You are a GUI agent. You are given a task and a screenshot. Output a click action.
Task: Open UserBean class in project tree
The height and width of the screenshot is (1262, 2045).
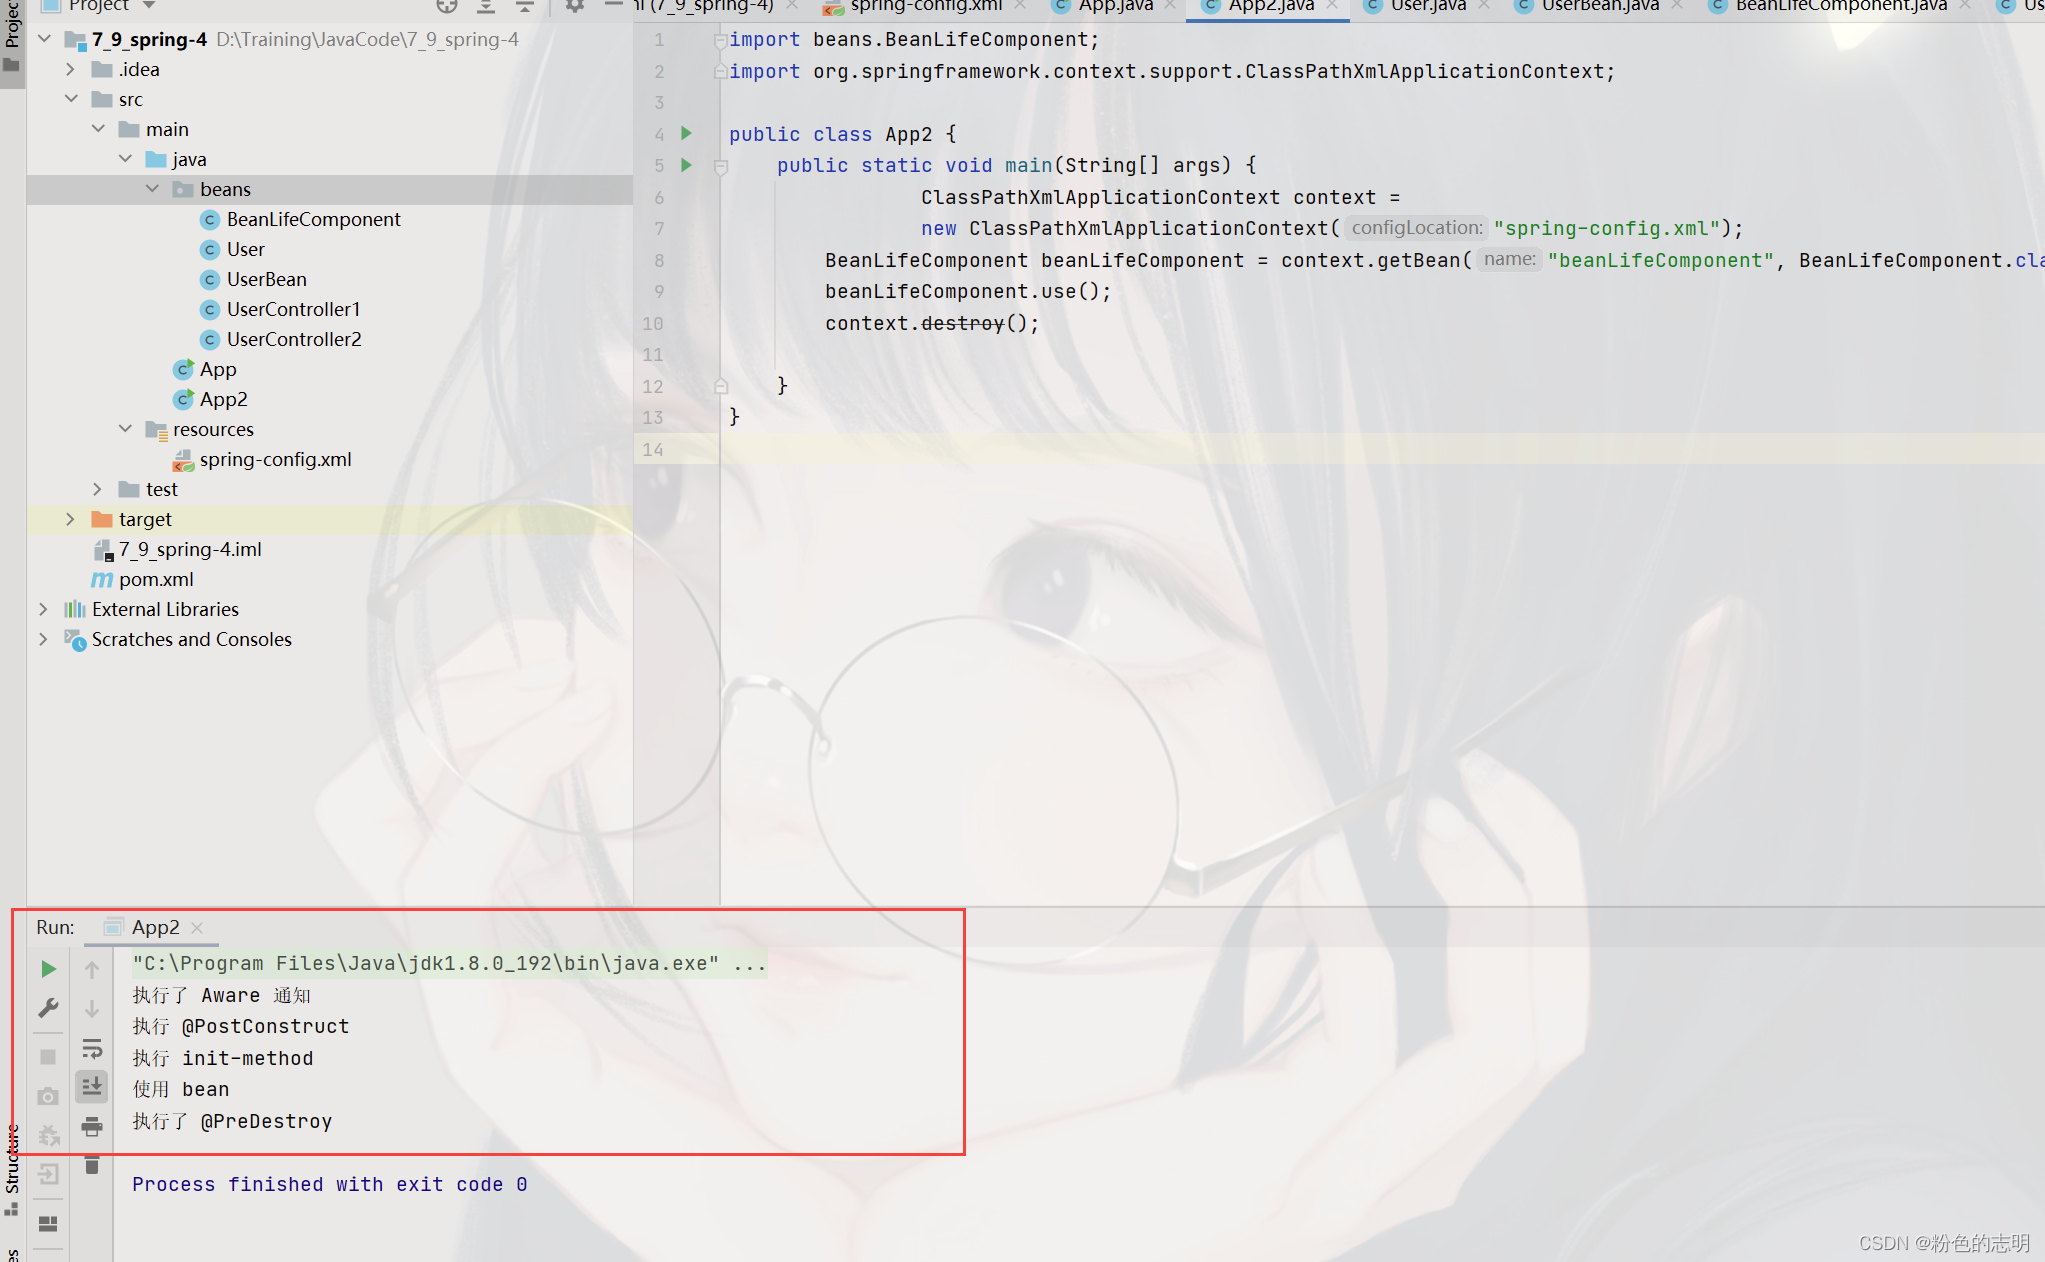click(x=266, y=279)
